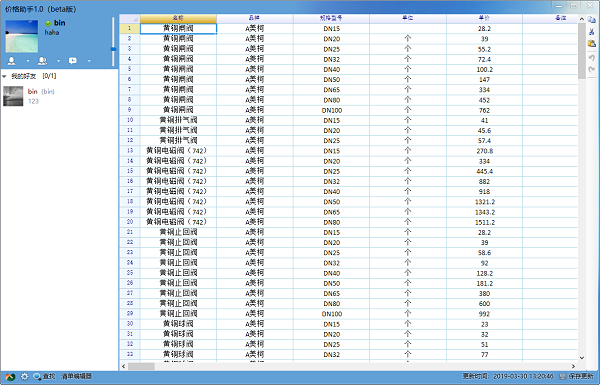Click the 查找 search button

point(44,377)
